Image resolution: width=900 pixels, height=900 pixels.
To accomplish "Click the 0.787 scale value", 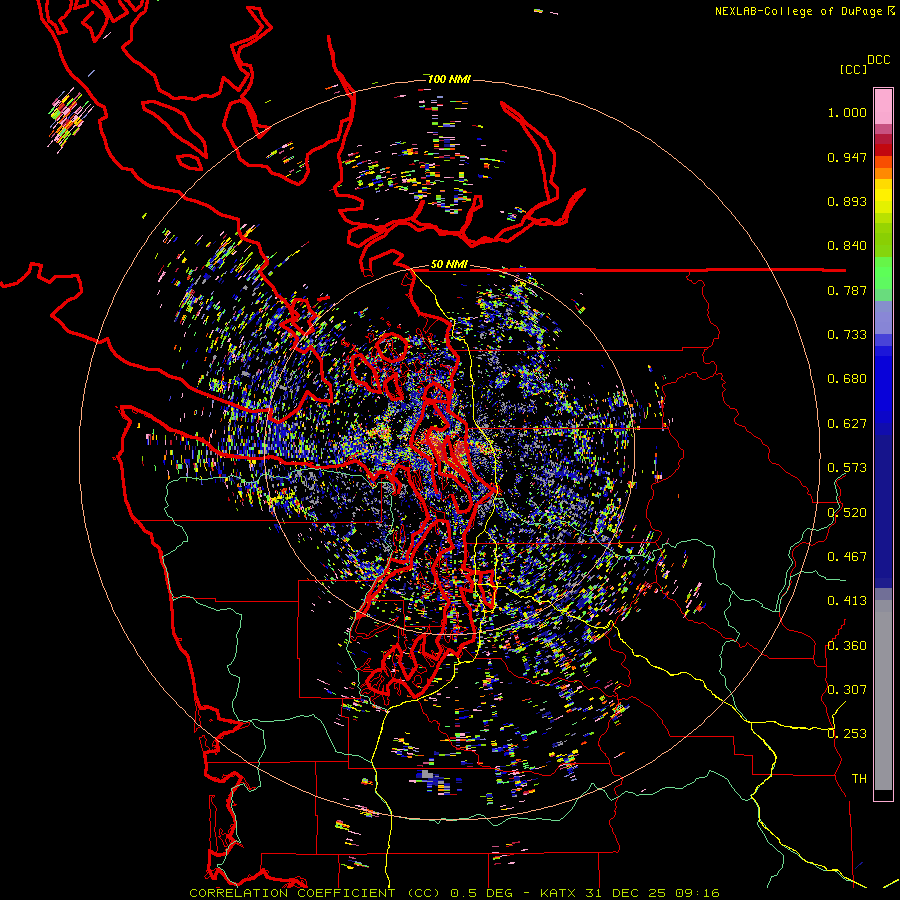I will pyautogui.click(x=847, y=290).
